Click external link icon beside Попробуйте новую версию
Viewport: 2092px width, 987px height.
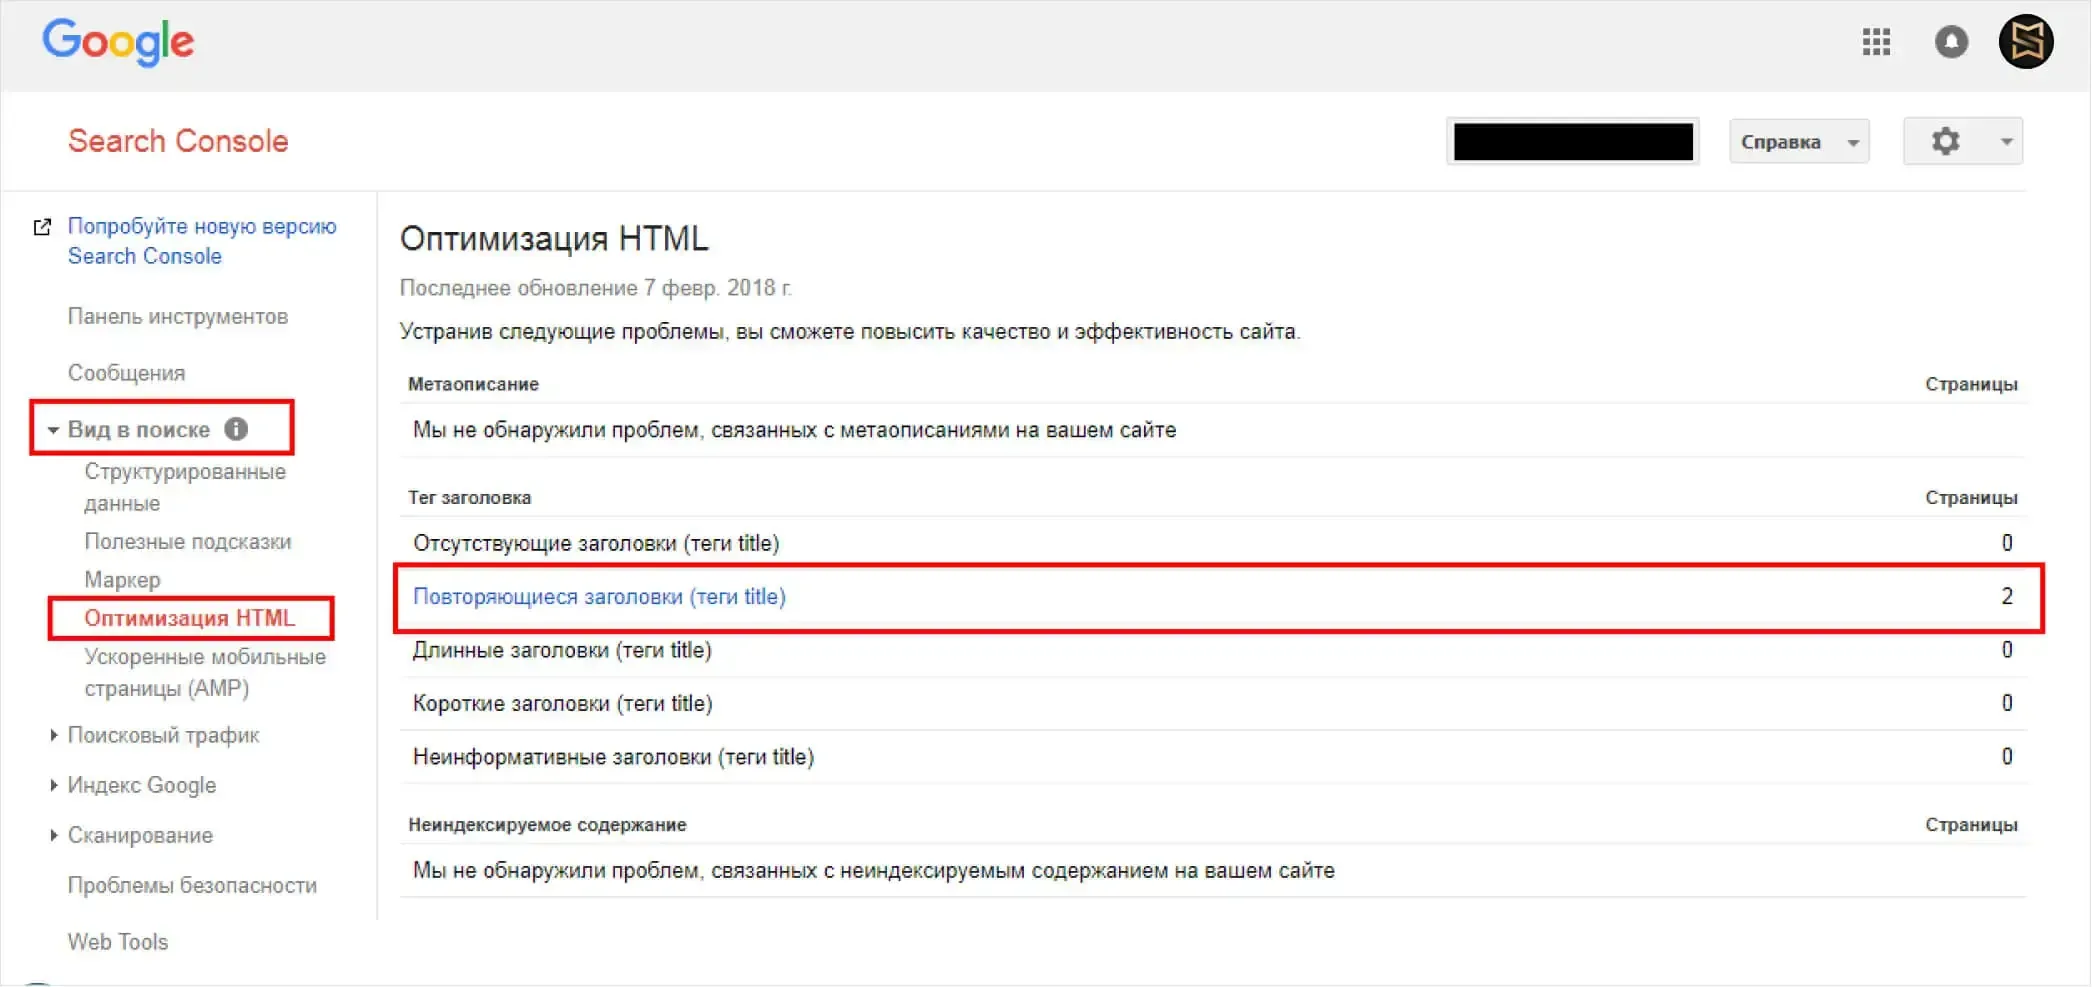(x=42, y=227)
